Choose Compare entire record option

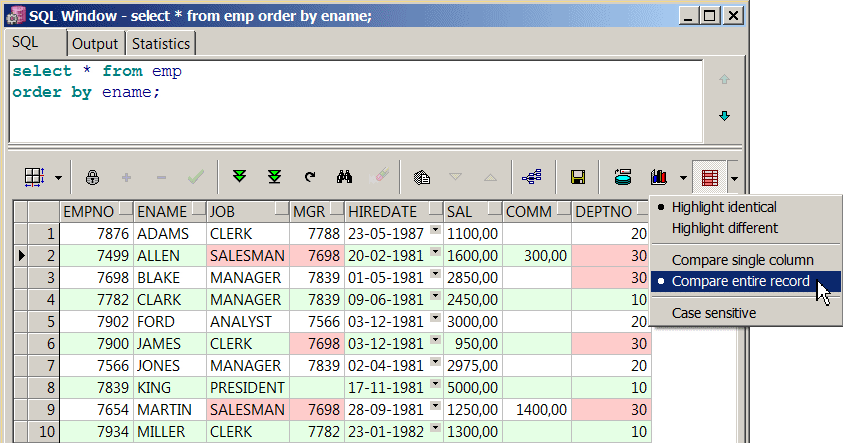[x=740, y=282]
